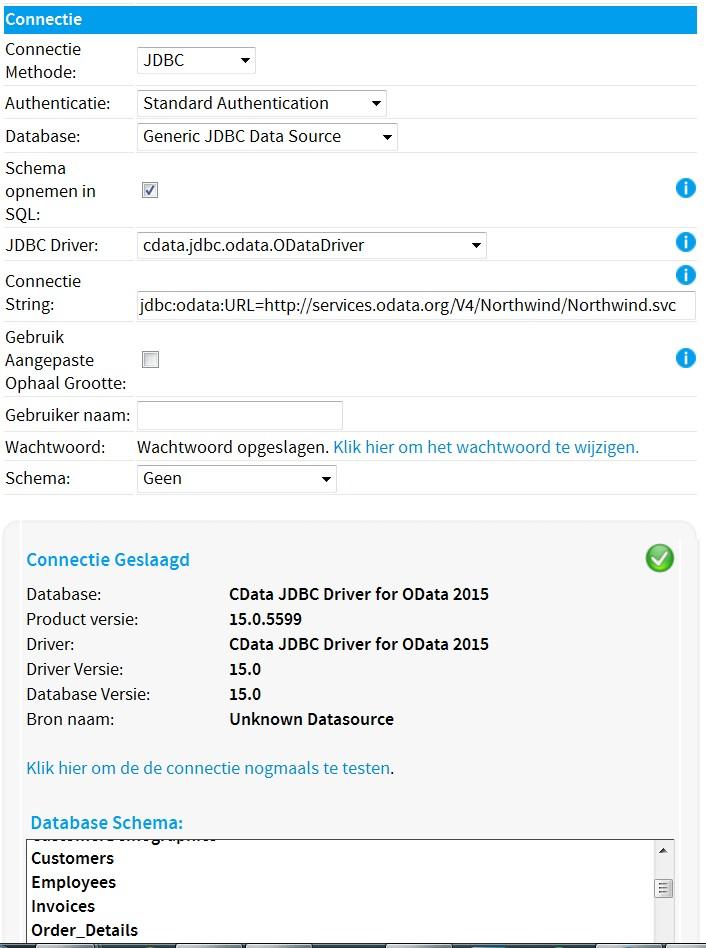The image size is (706, 948).
Task: Click scroll up arrow in schema list
Action: tap(663, 851)
